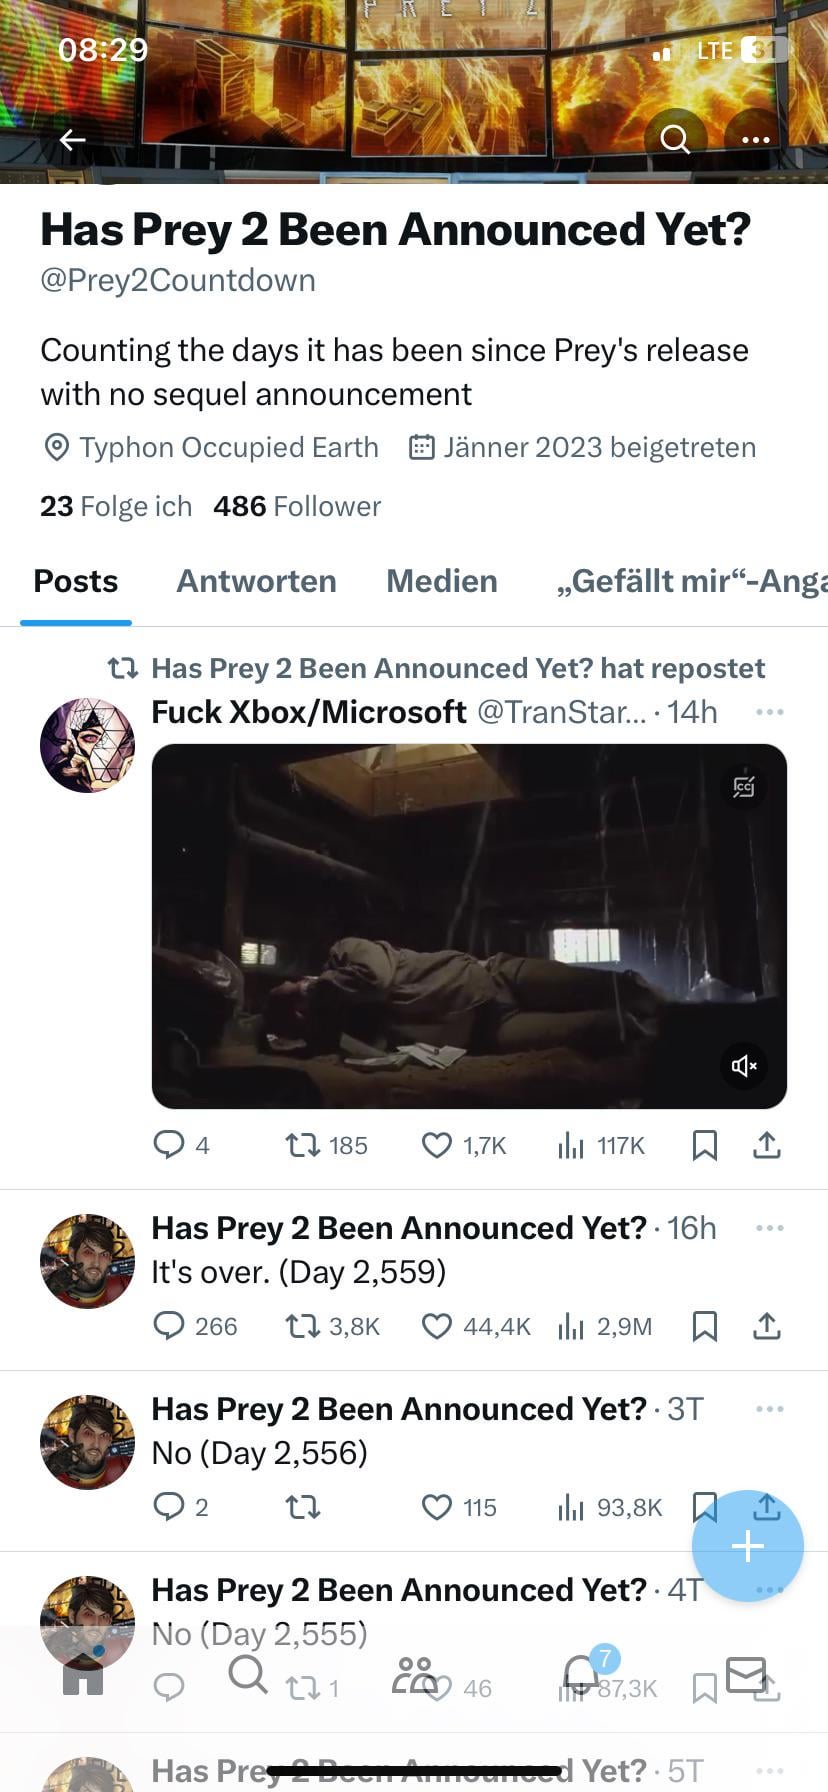Open the notifications bell icon
The image size is (828, 1792).
(582, 1674)
